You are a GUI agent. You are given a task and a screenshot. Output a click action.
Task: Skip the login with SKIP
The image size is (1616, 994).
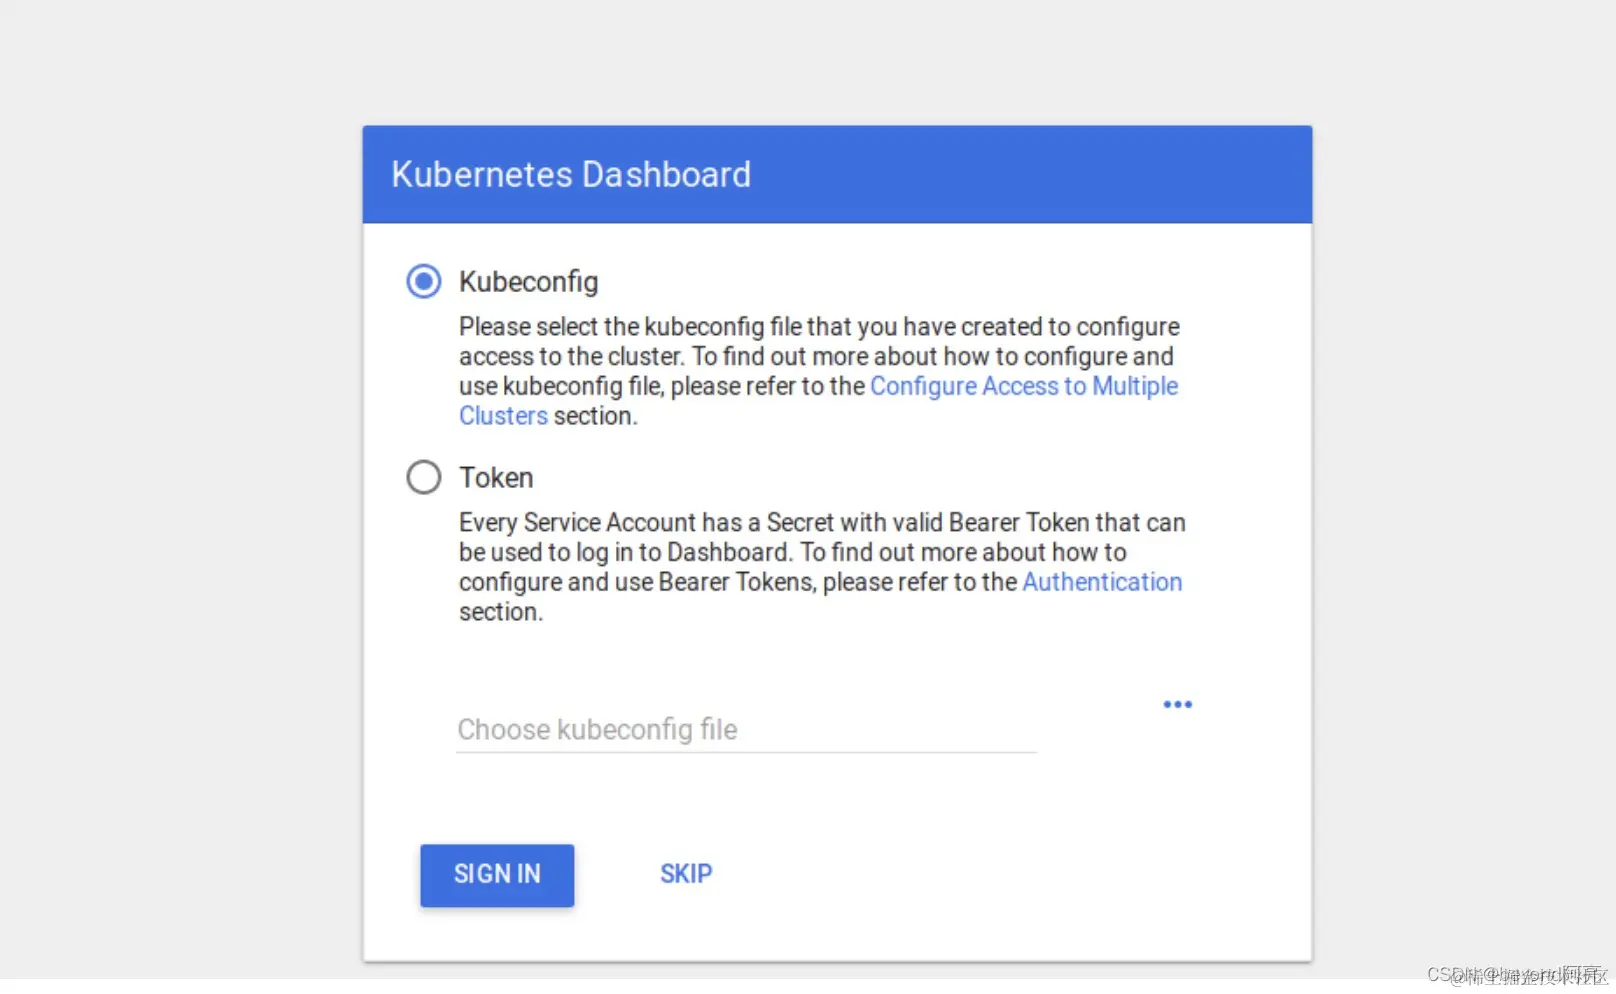(686, 874)
